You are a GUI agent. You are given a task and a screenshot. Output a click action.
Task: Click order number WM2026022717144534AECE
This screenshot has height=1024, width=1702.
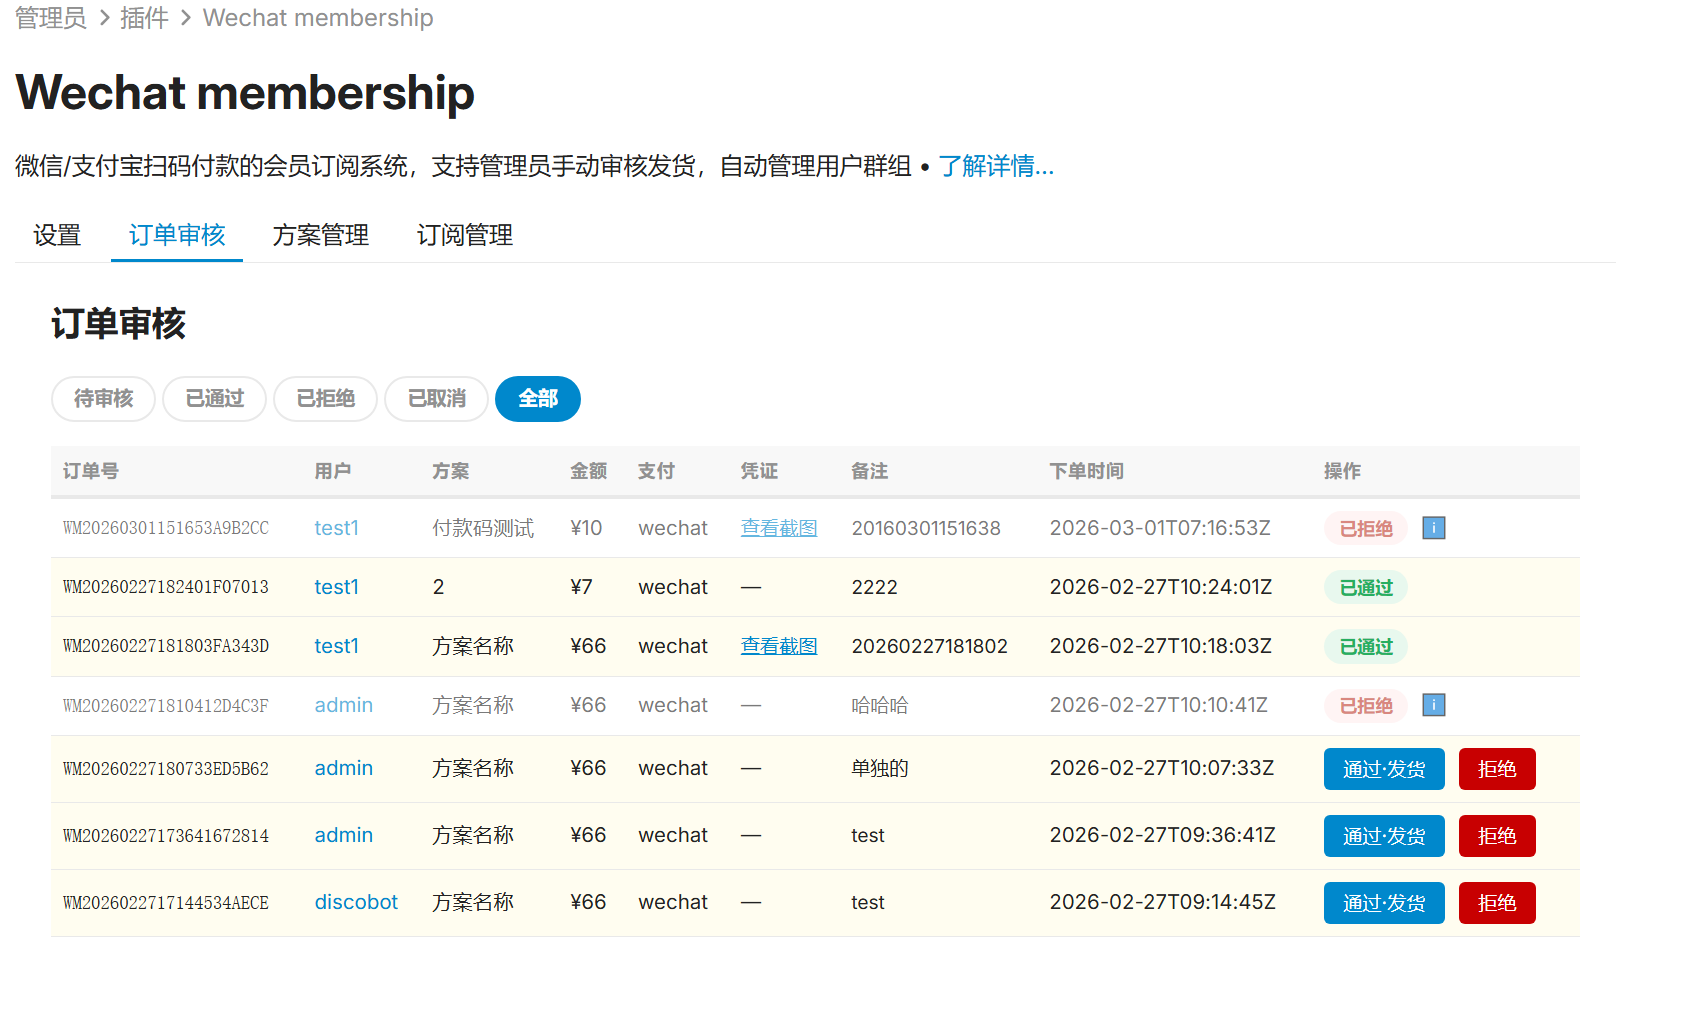[x=166, y=903]
